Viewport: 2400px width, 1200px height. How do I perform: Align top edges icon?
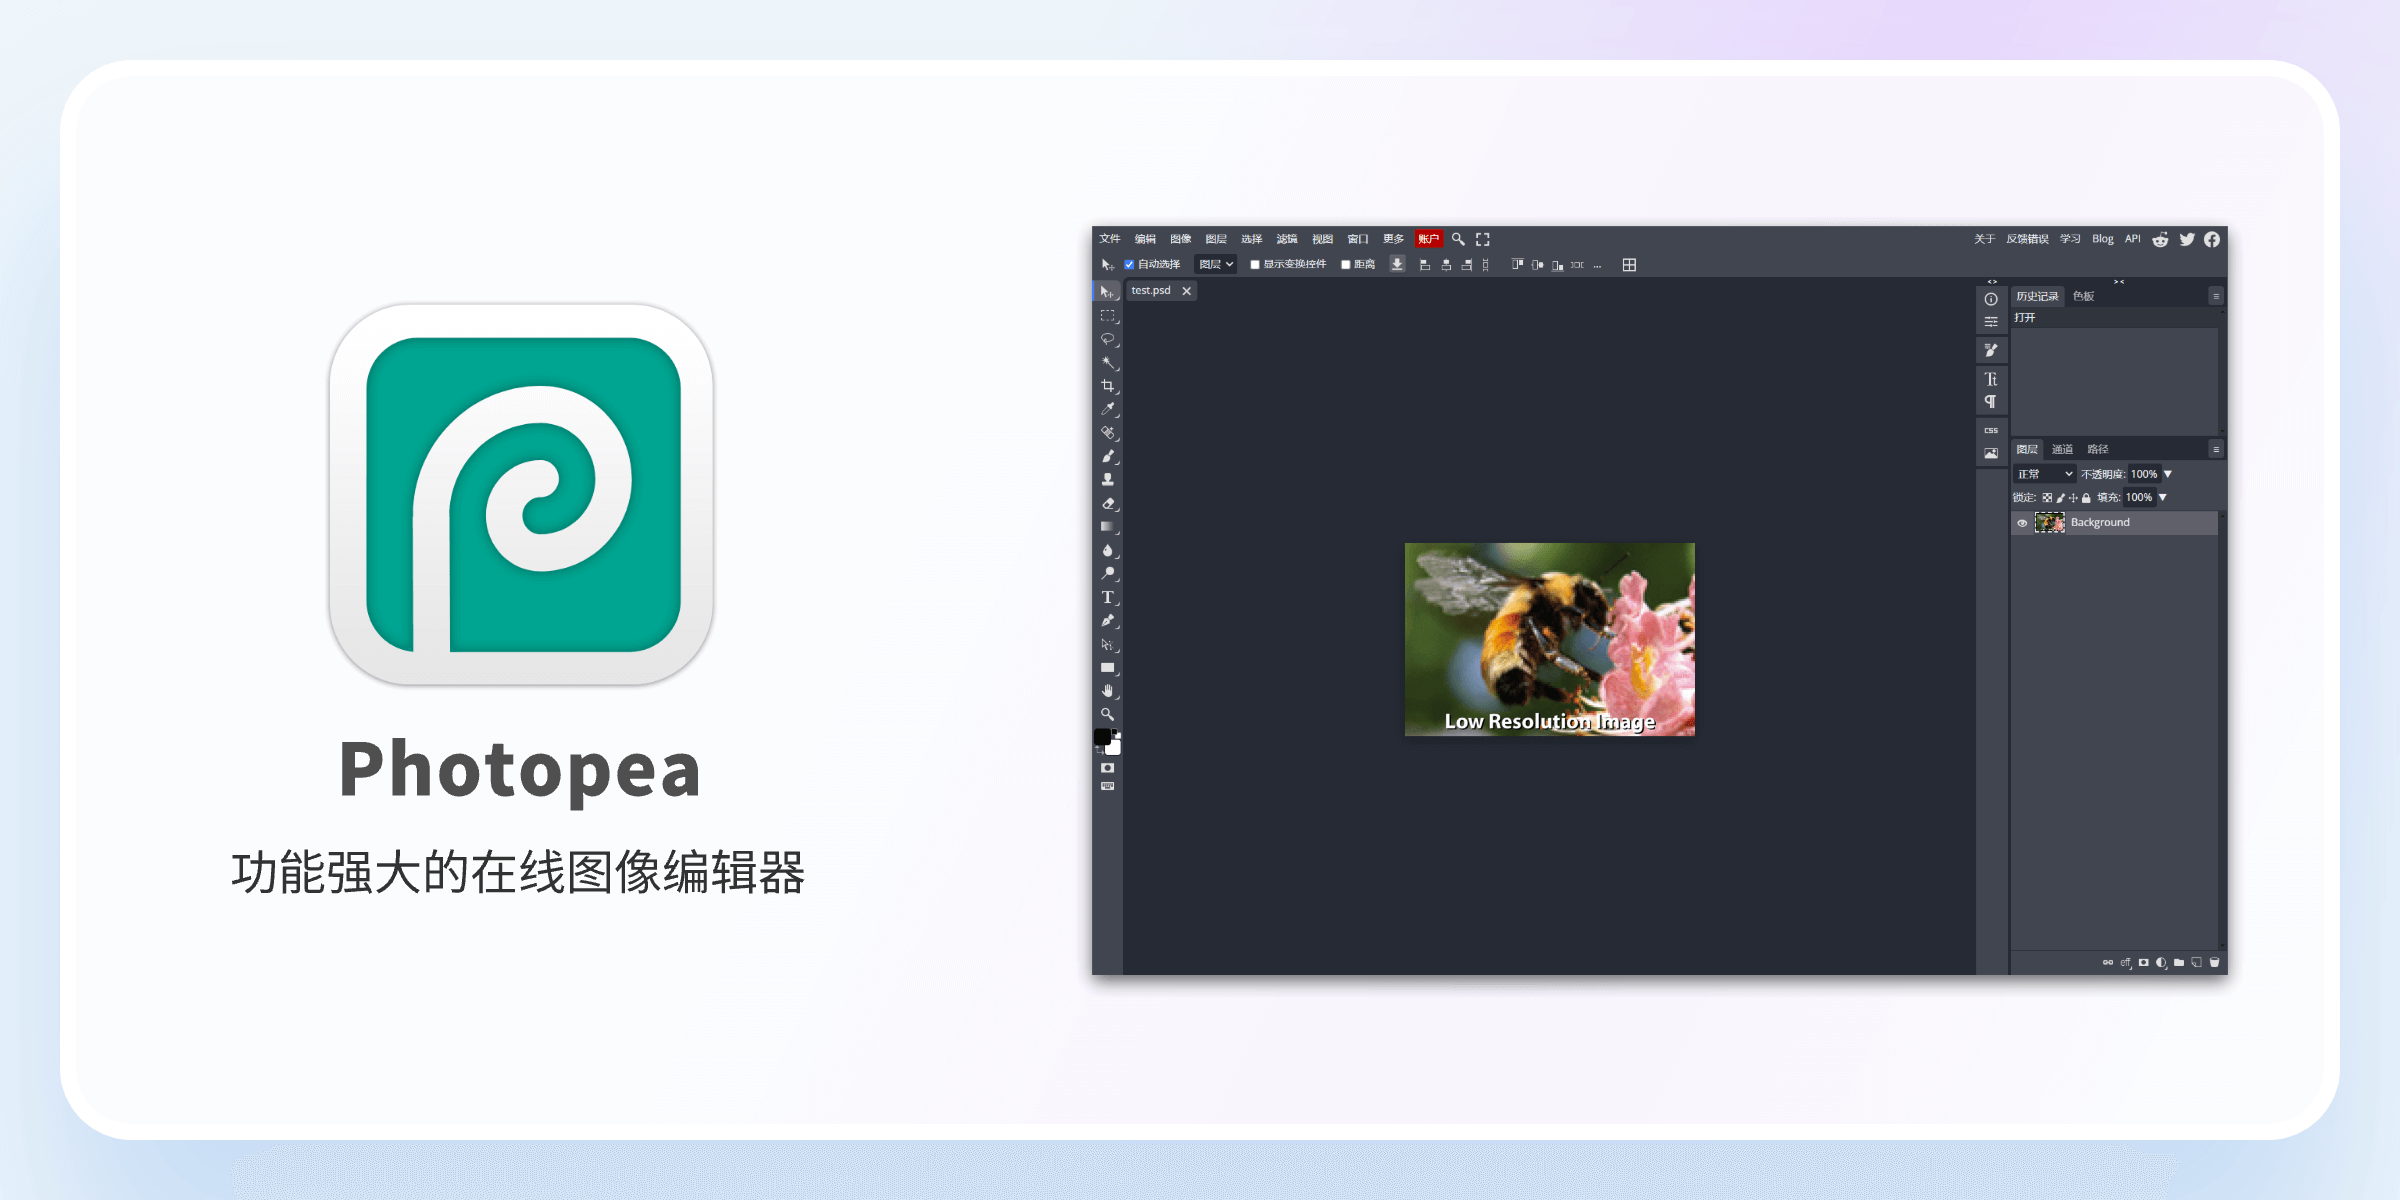pyautogui.click(x=1517, y=265)
